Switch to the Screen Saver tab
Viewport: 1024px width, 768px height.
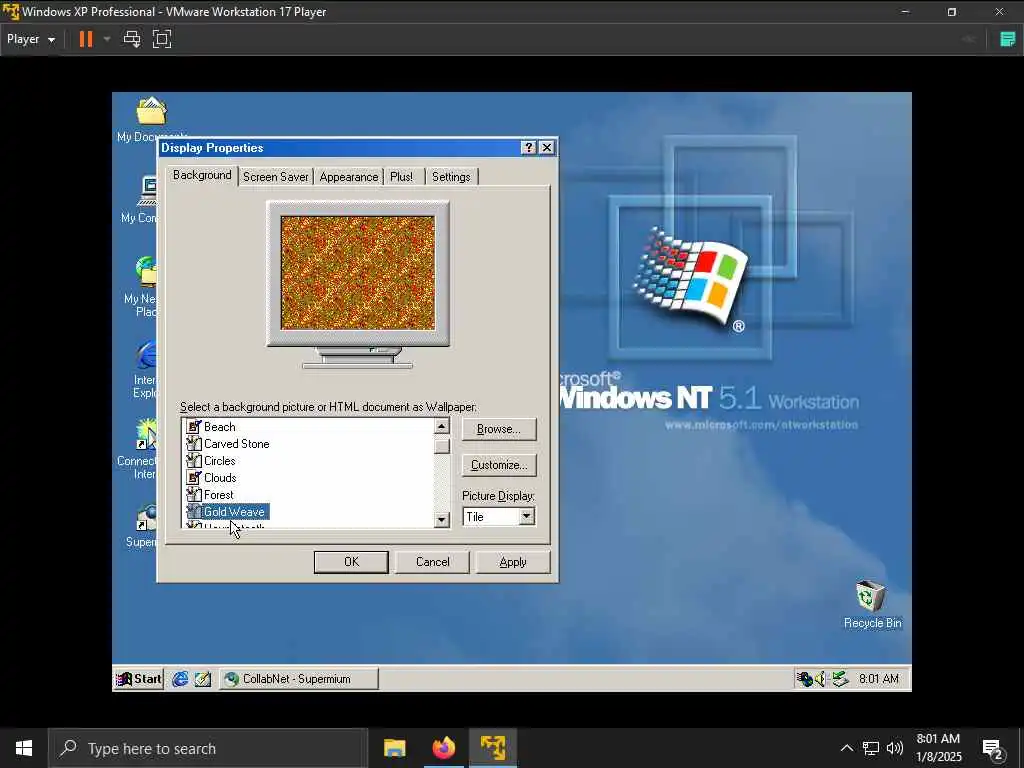[276, 177]
